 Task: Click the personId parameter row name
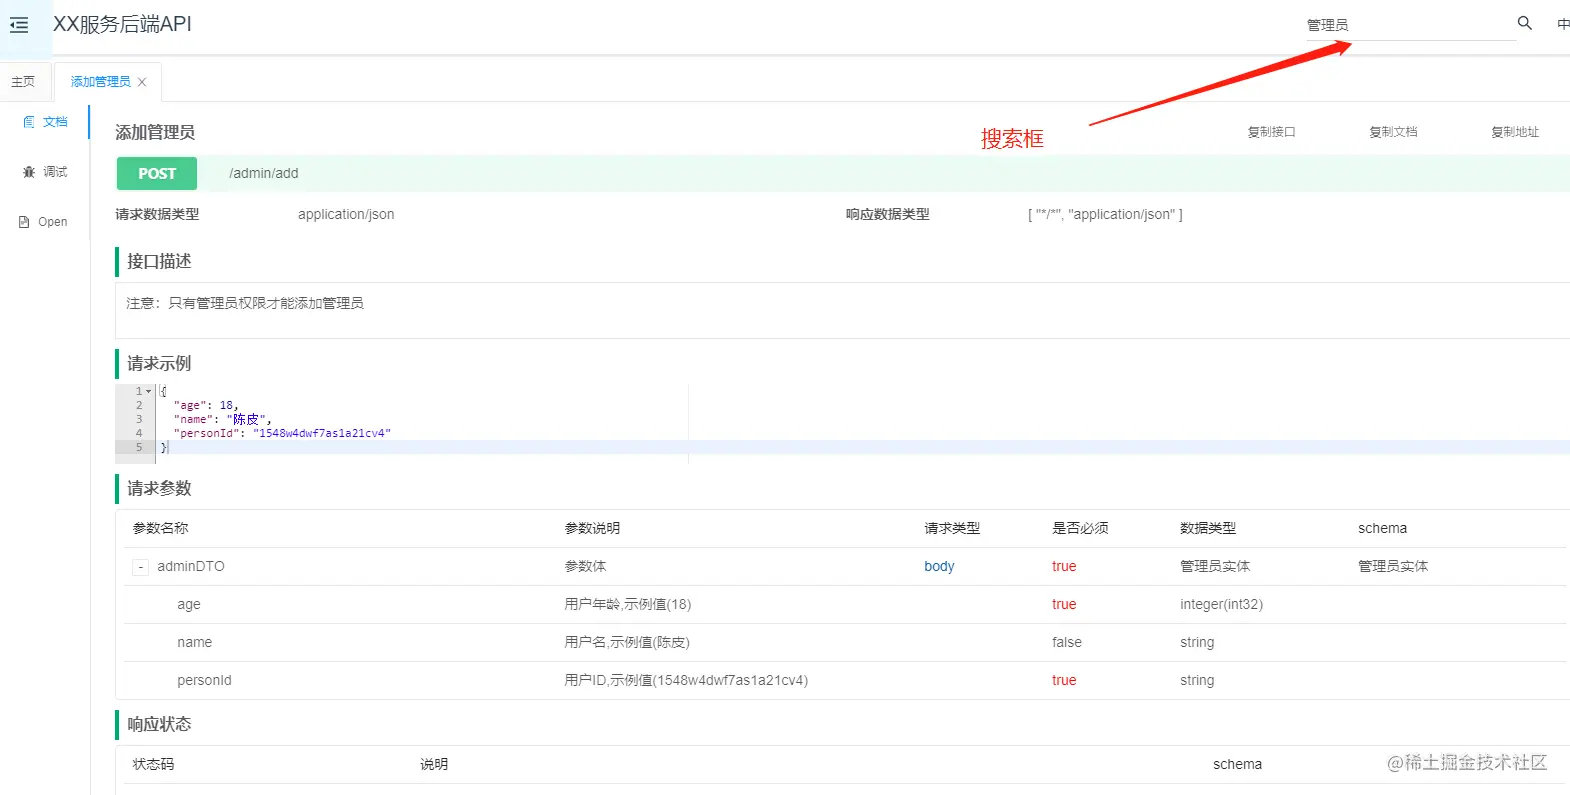[204, 680]
